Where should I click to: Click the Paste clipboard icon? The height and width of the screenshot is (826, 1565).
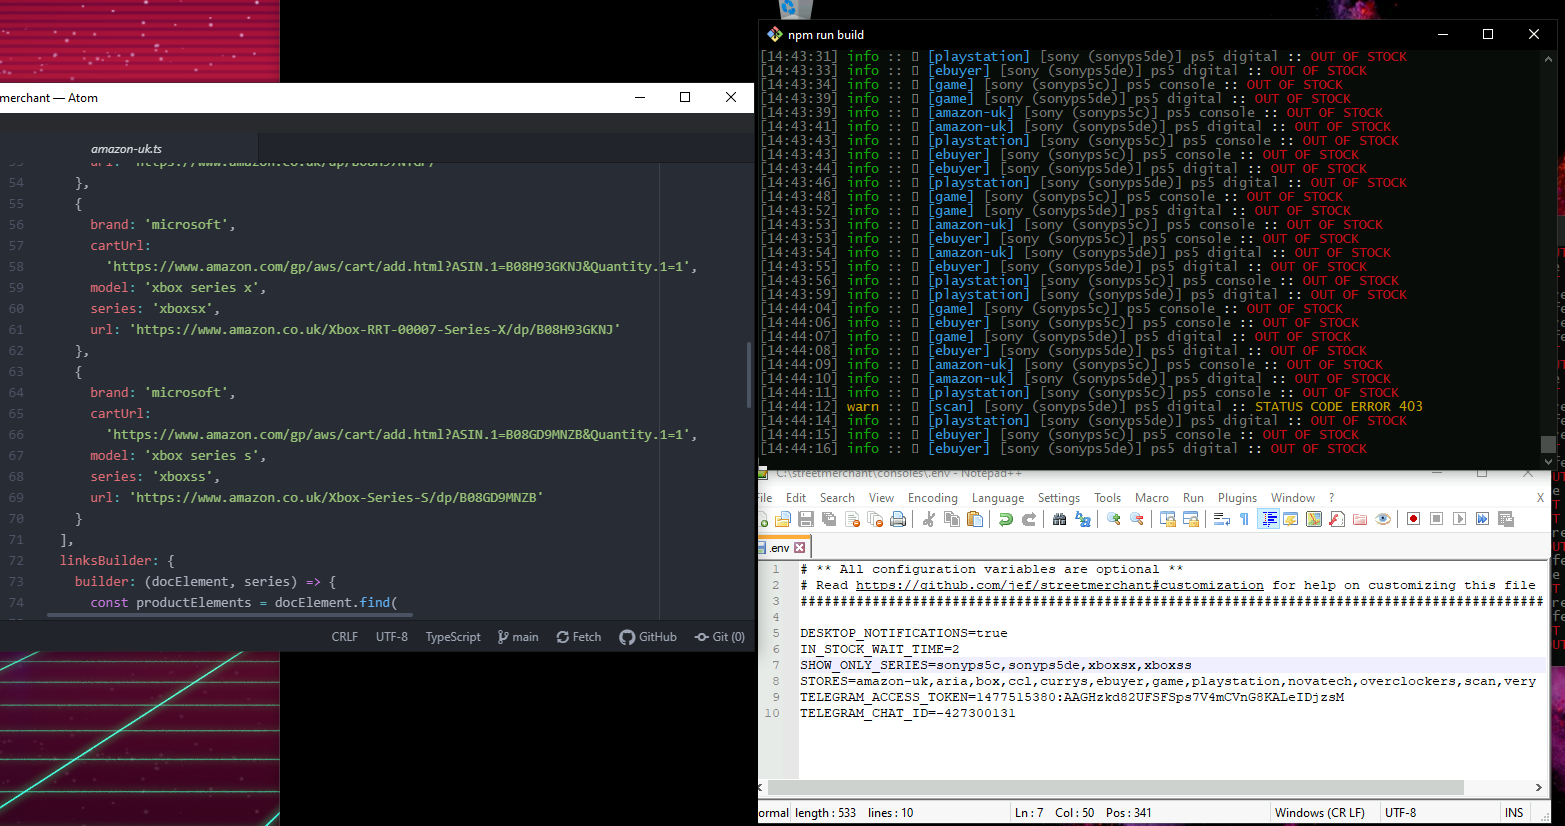click(x=975, y=519)
